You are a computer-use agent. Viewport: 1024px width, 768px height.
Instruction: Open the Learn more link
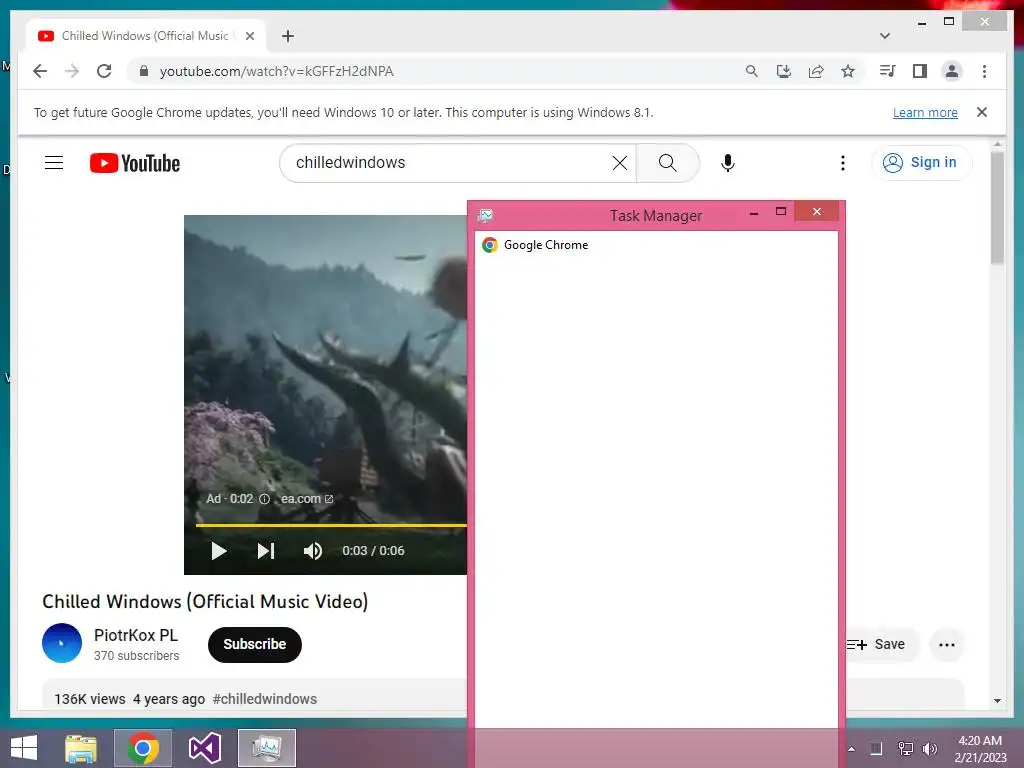click(925, 112)
